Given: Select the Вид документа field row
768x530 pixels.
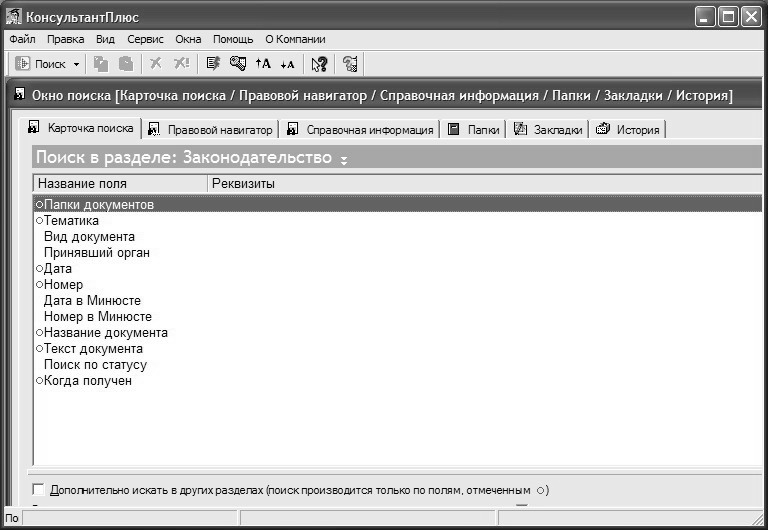Looking at the screenshot, I should [398, 237].
